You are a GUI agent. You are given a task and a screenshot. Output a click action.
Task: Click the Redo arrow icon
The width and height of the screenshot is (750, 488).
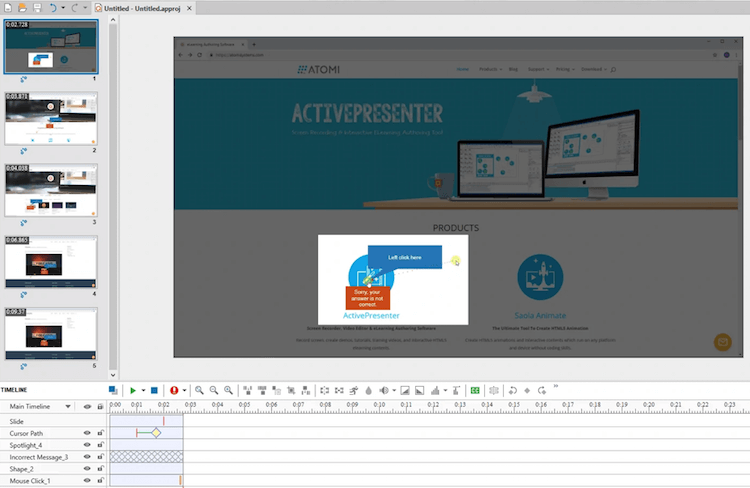pos(75,8)
